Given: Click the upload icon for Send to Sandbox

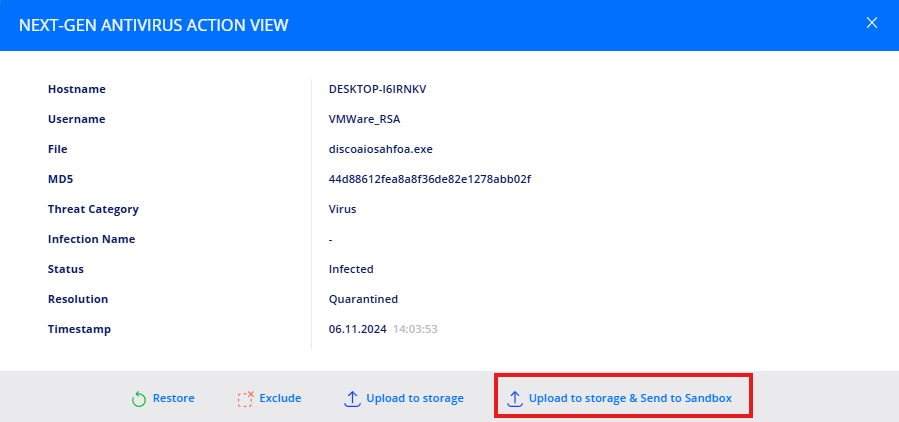Looking at the screenshot, I should (x=515, y=399).
